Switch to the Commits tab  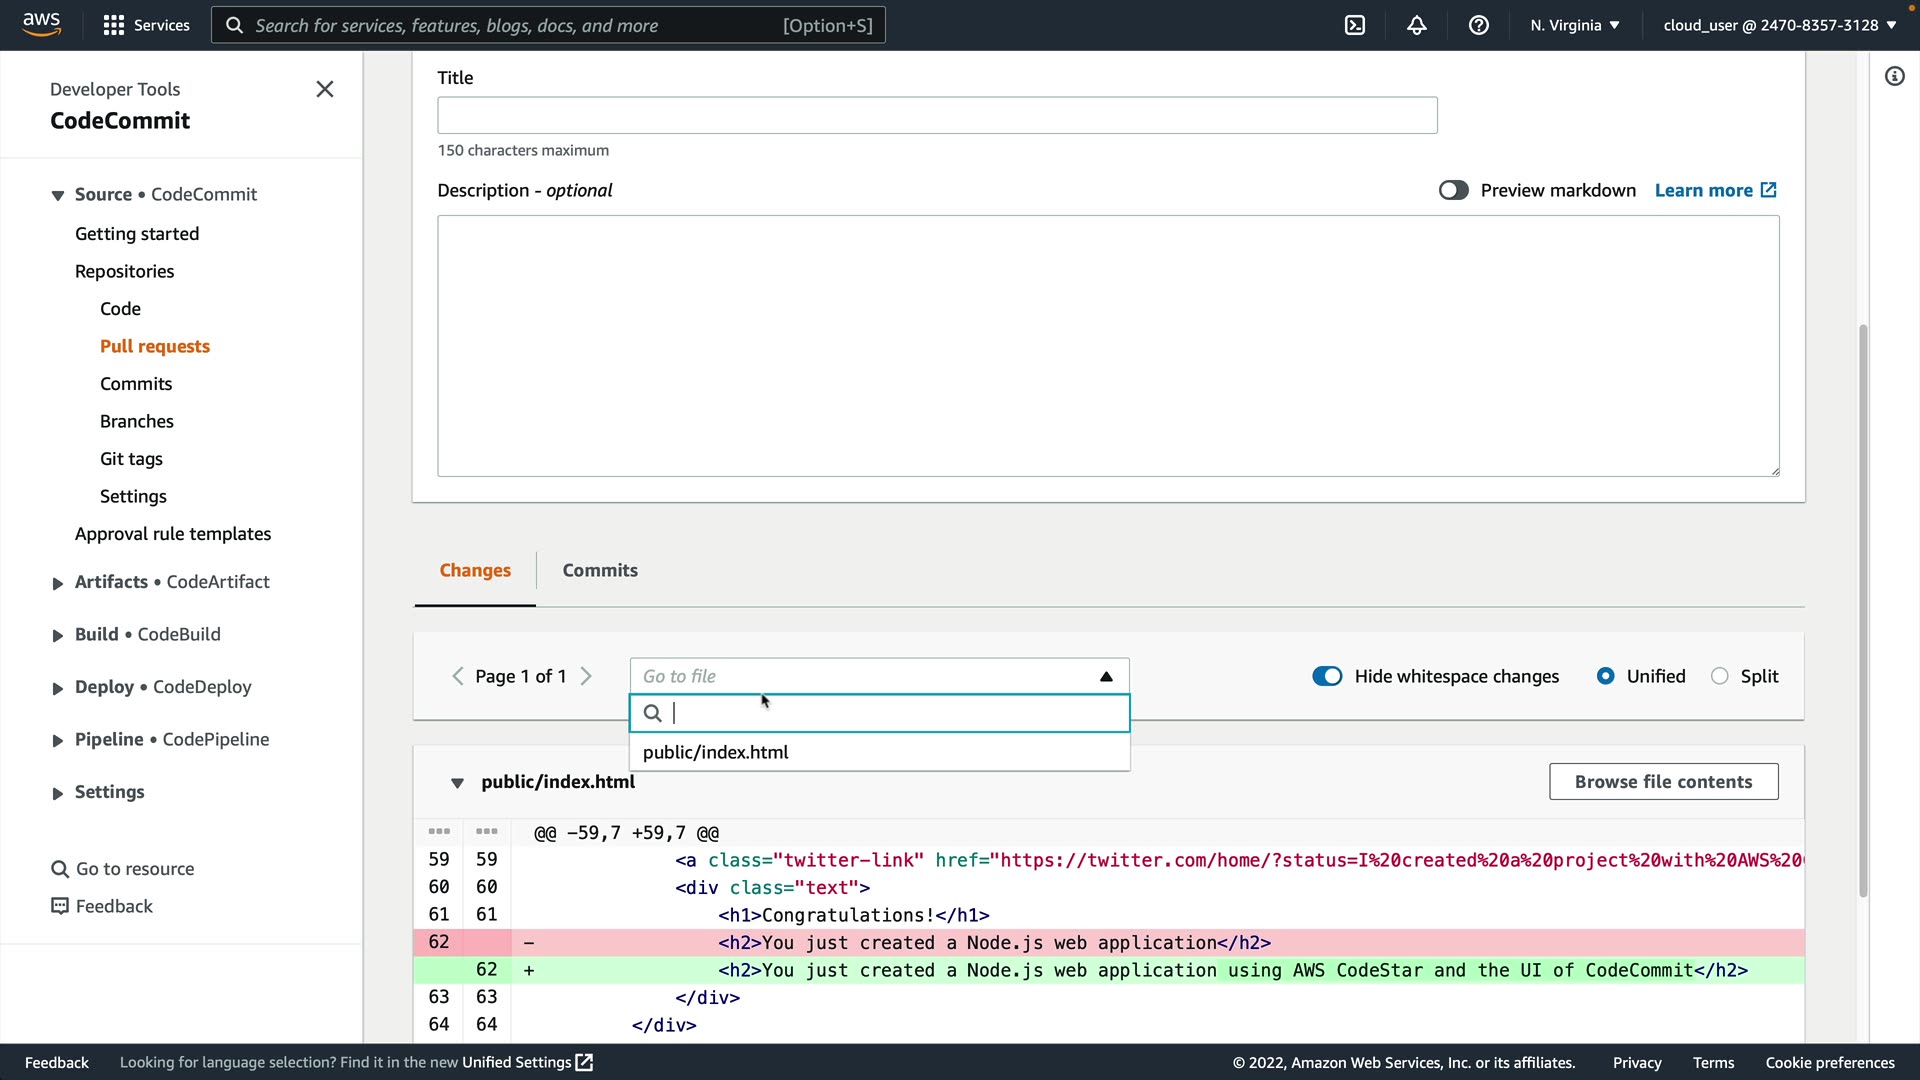599,570
